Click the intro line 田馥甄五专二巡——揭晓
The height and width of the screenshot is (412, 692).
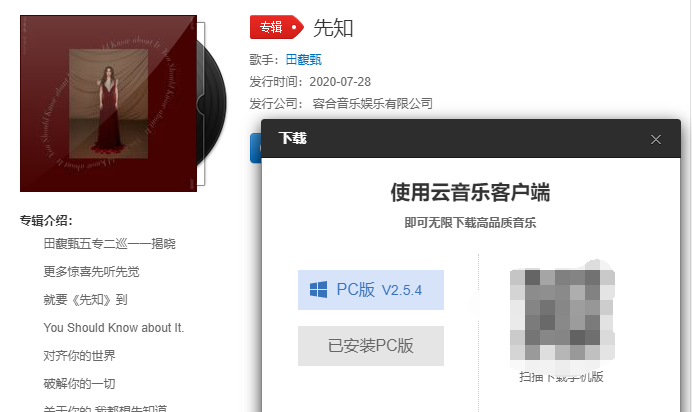click(x=109, y=243)
